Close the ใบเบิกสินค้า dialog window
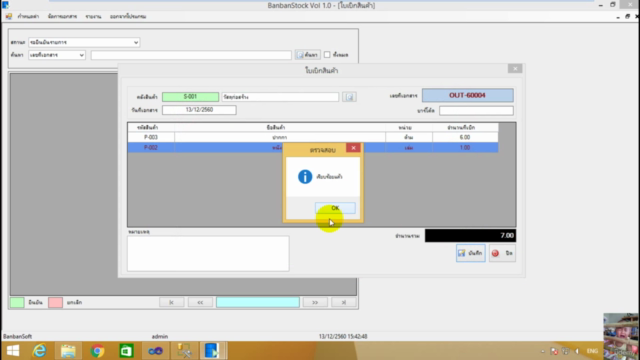 tap(515, 69)
